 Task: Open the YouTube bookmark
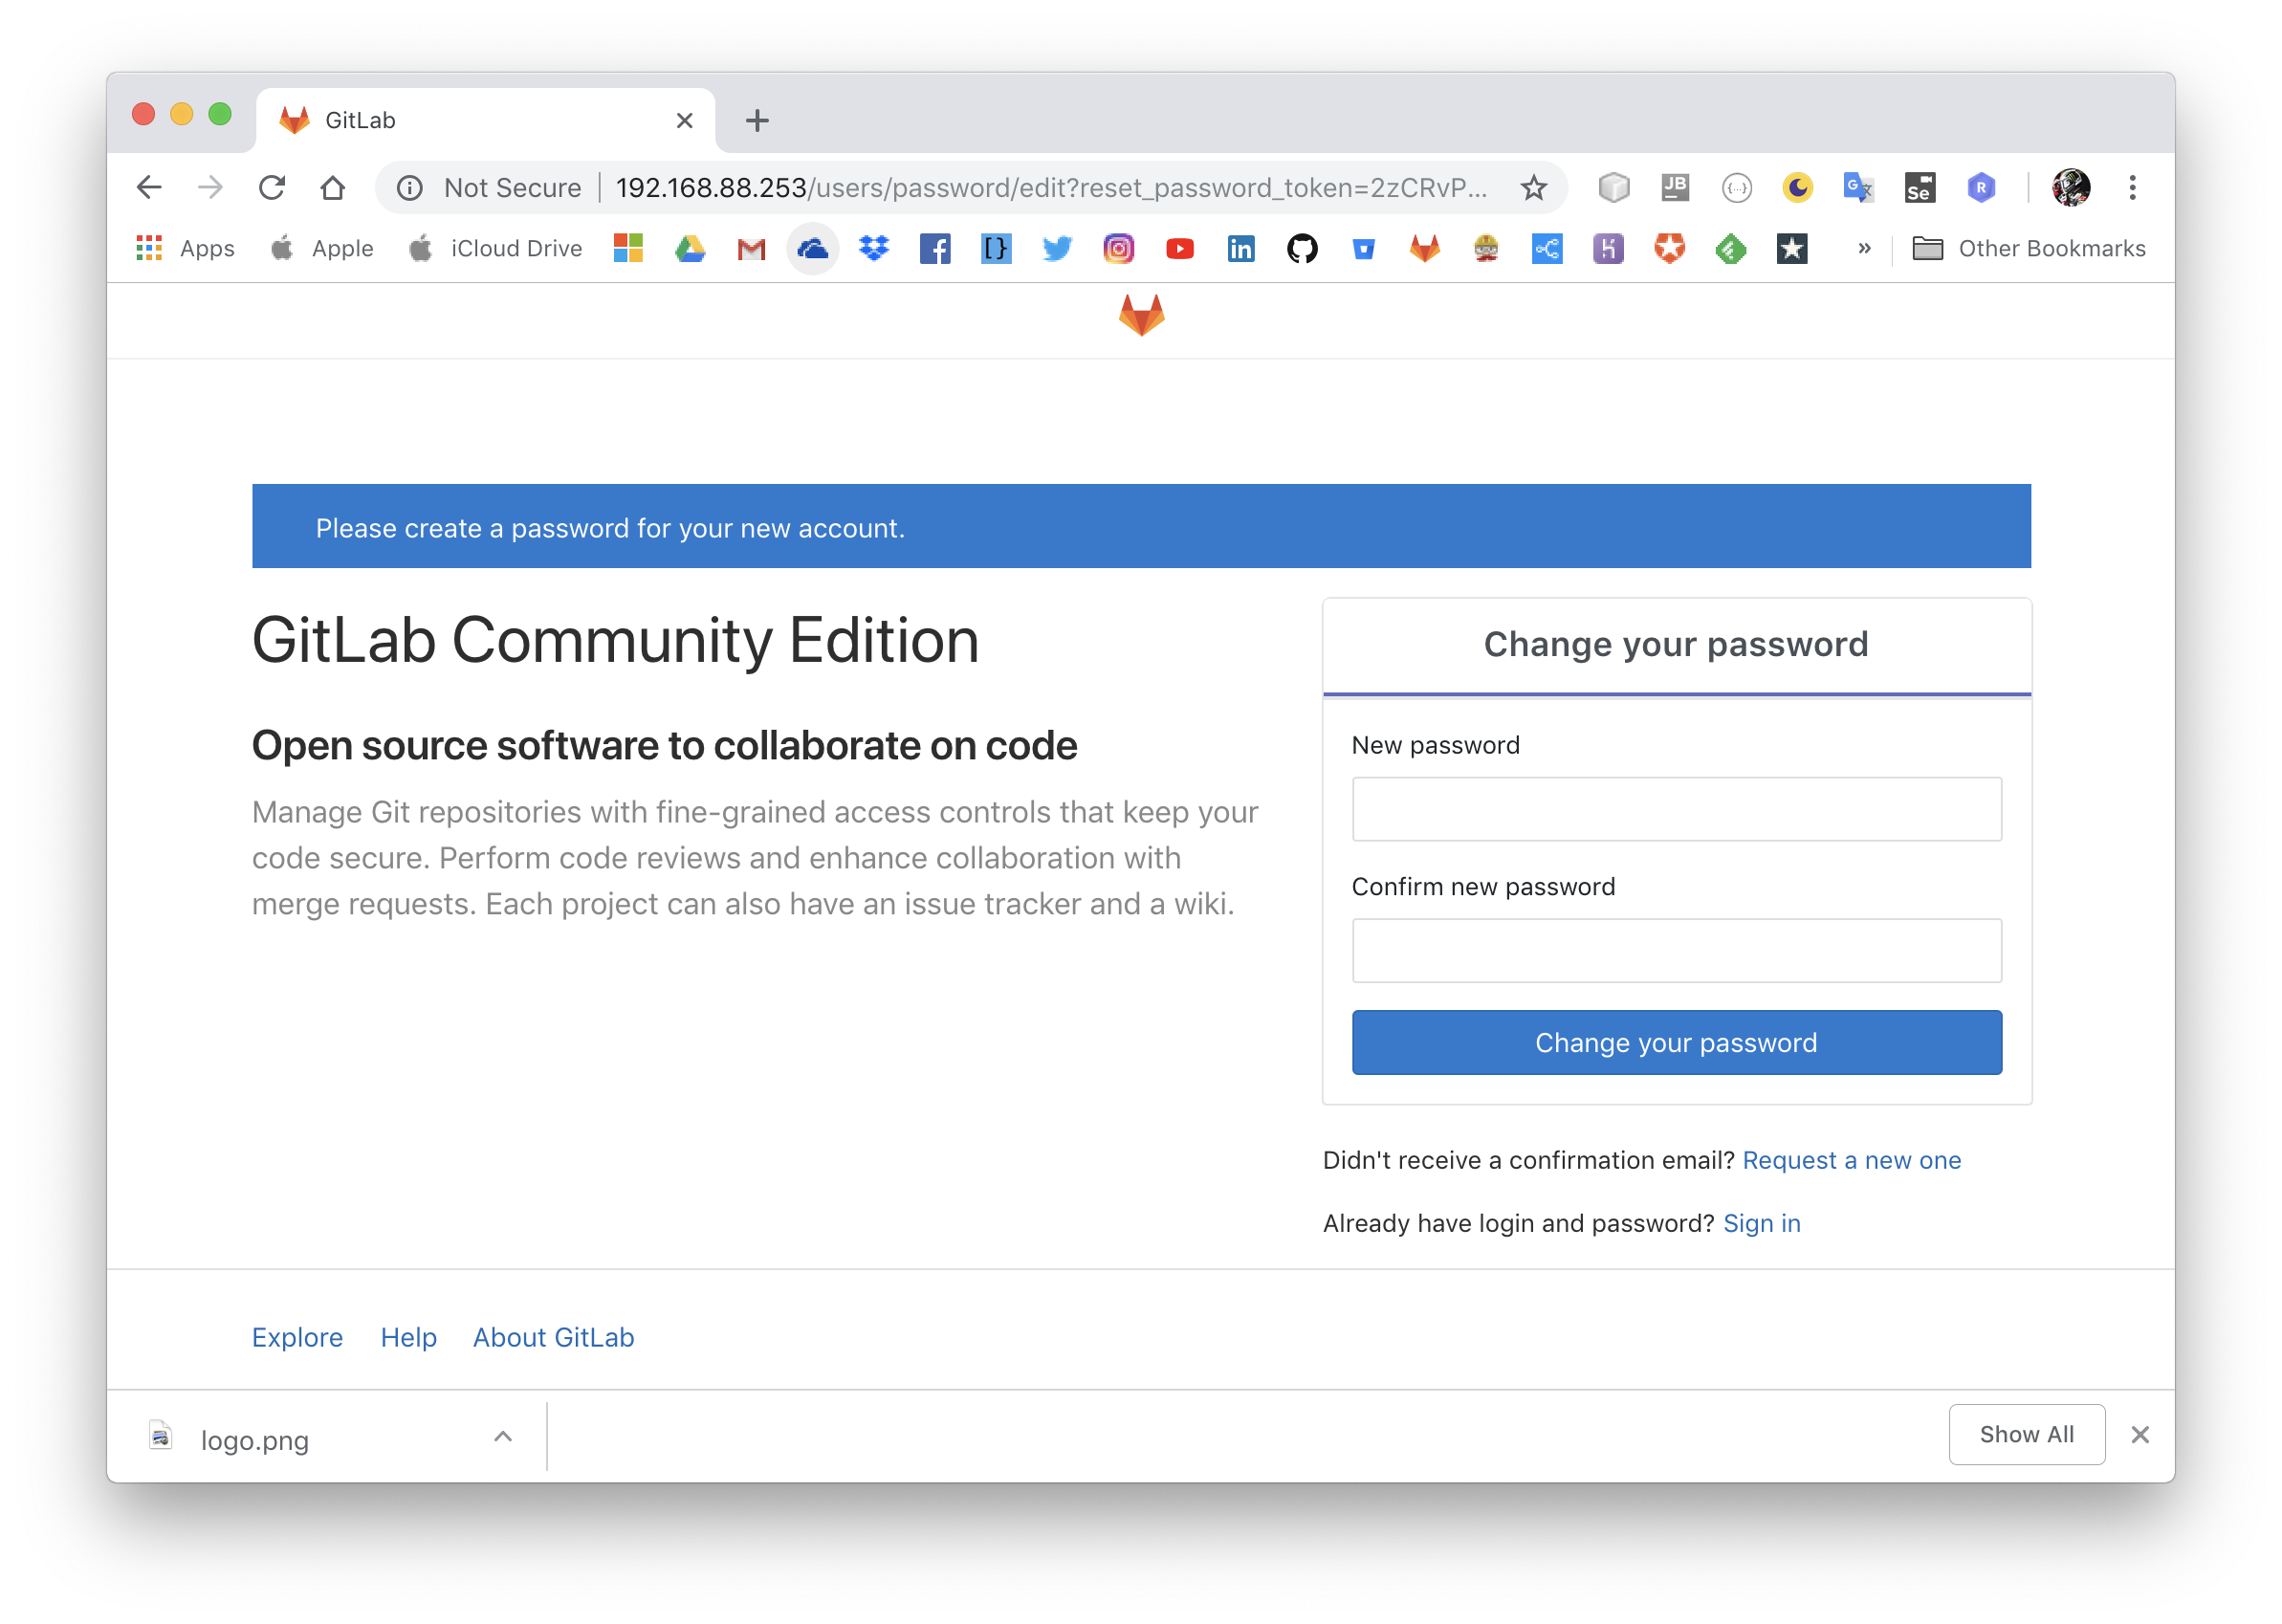(x=1180, y=248)
